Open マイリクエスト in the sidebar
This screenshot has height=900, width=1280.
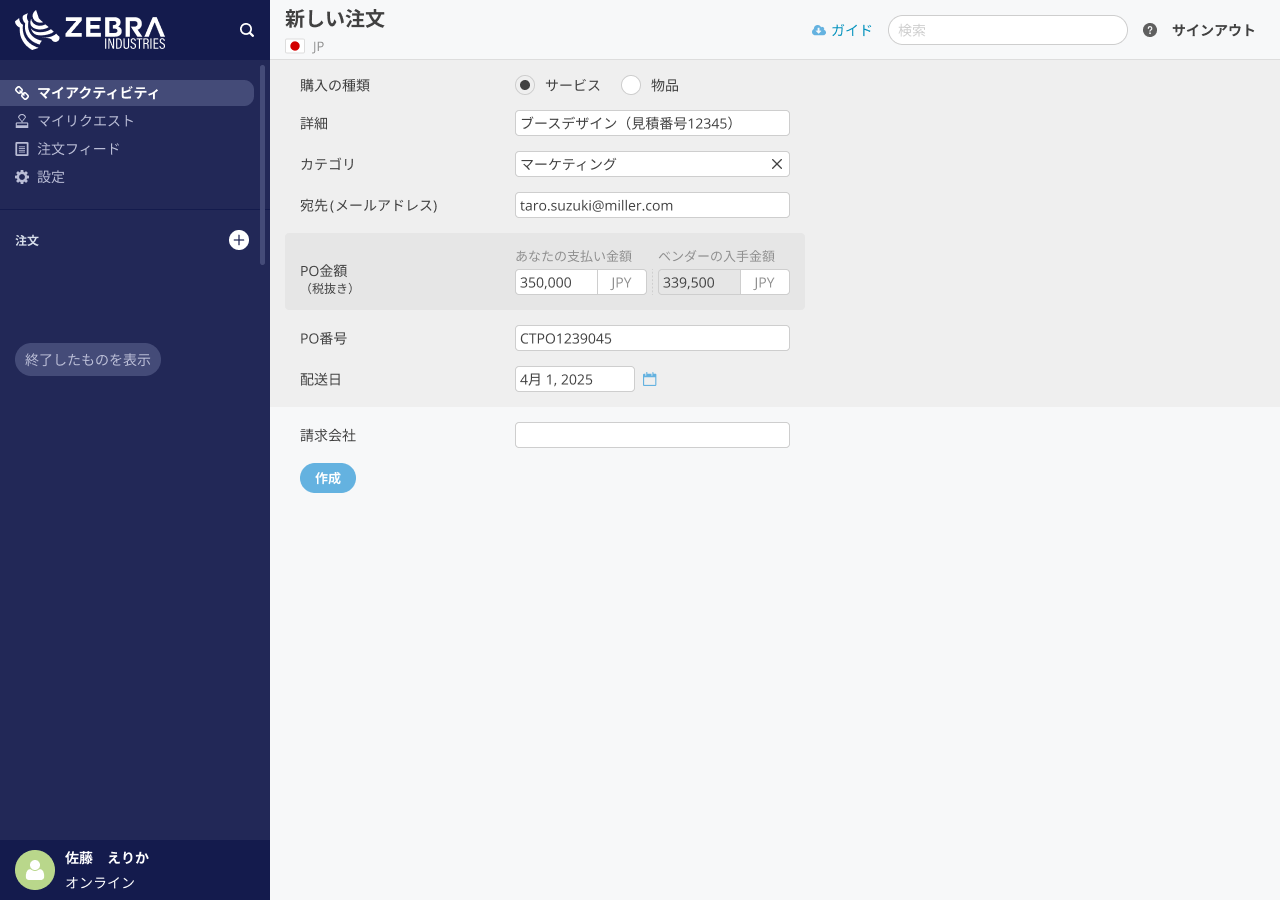coord(86,121)
